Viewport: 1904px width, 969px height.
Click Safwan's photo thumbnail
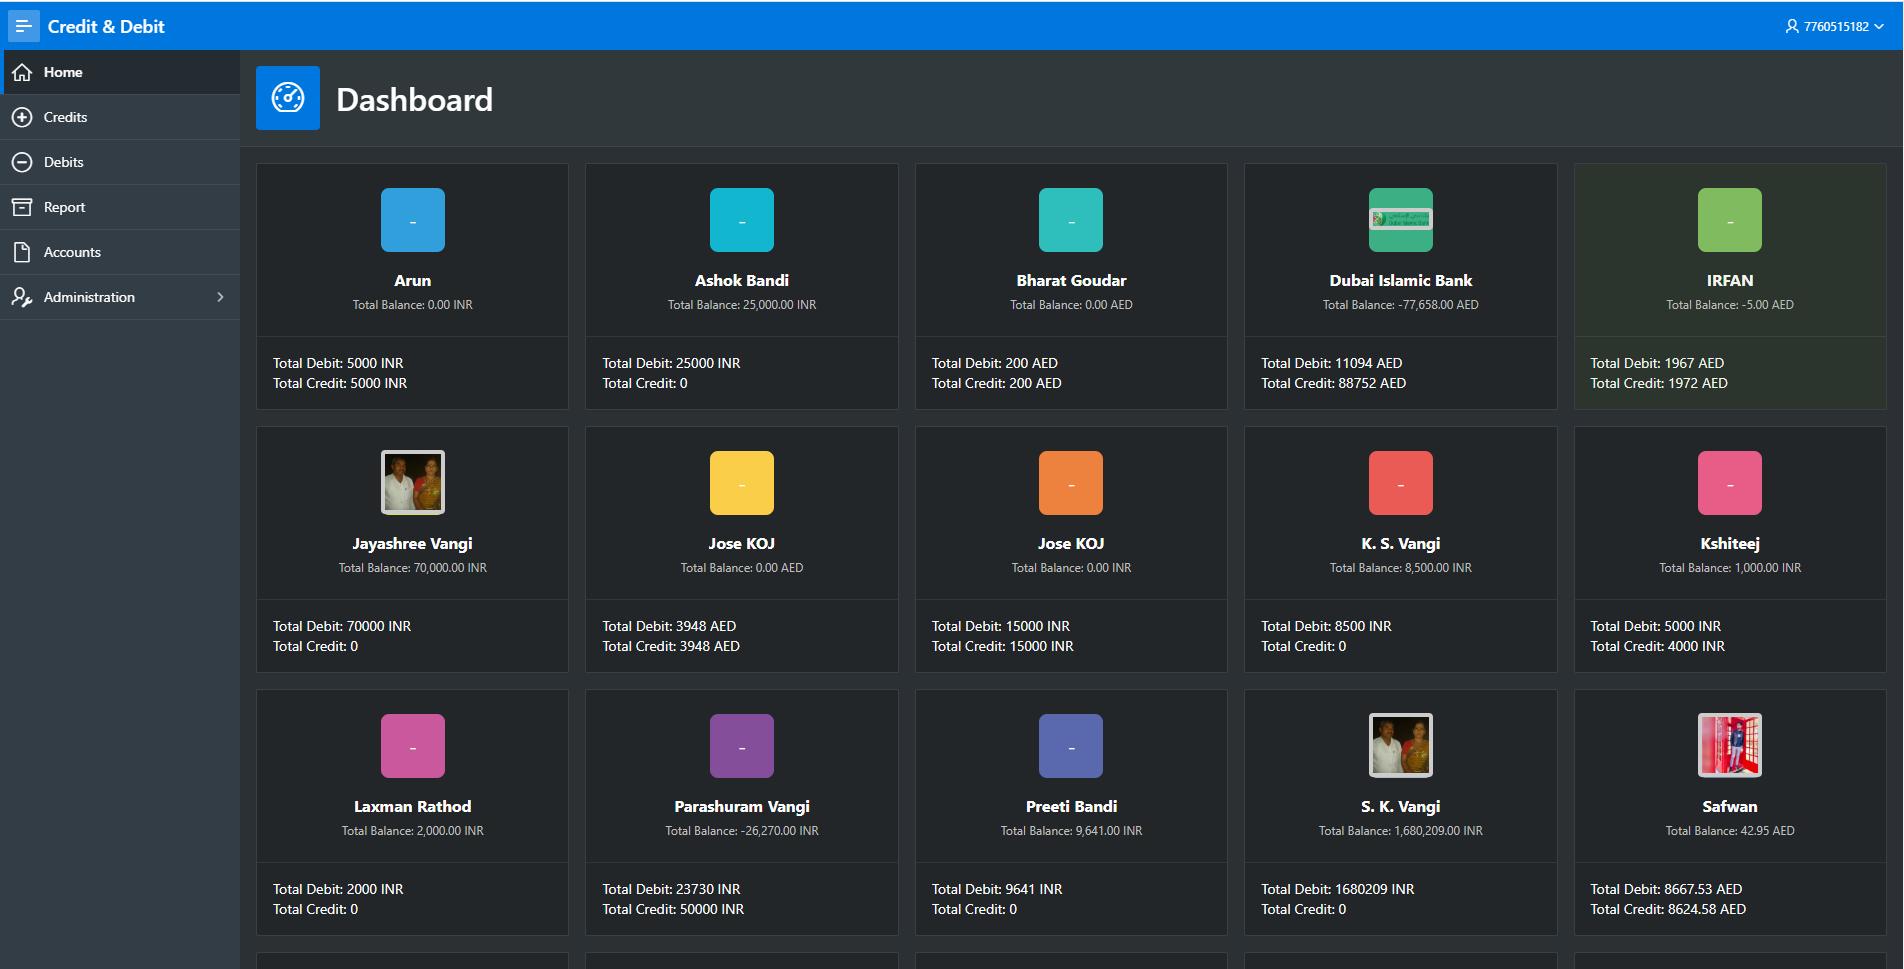pos(1730,745)
